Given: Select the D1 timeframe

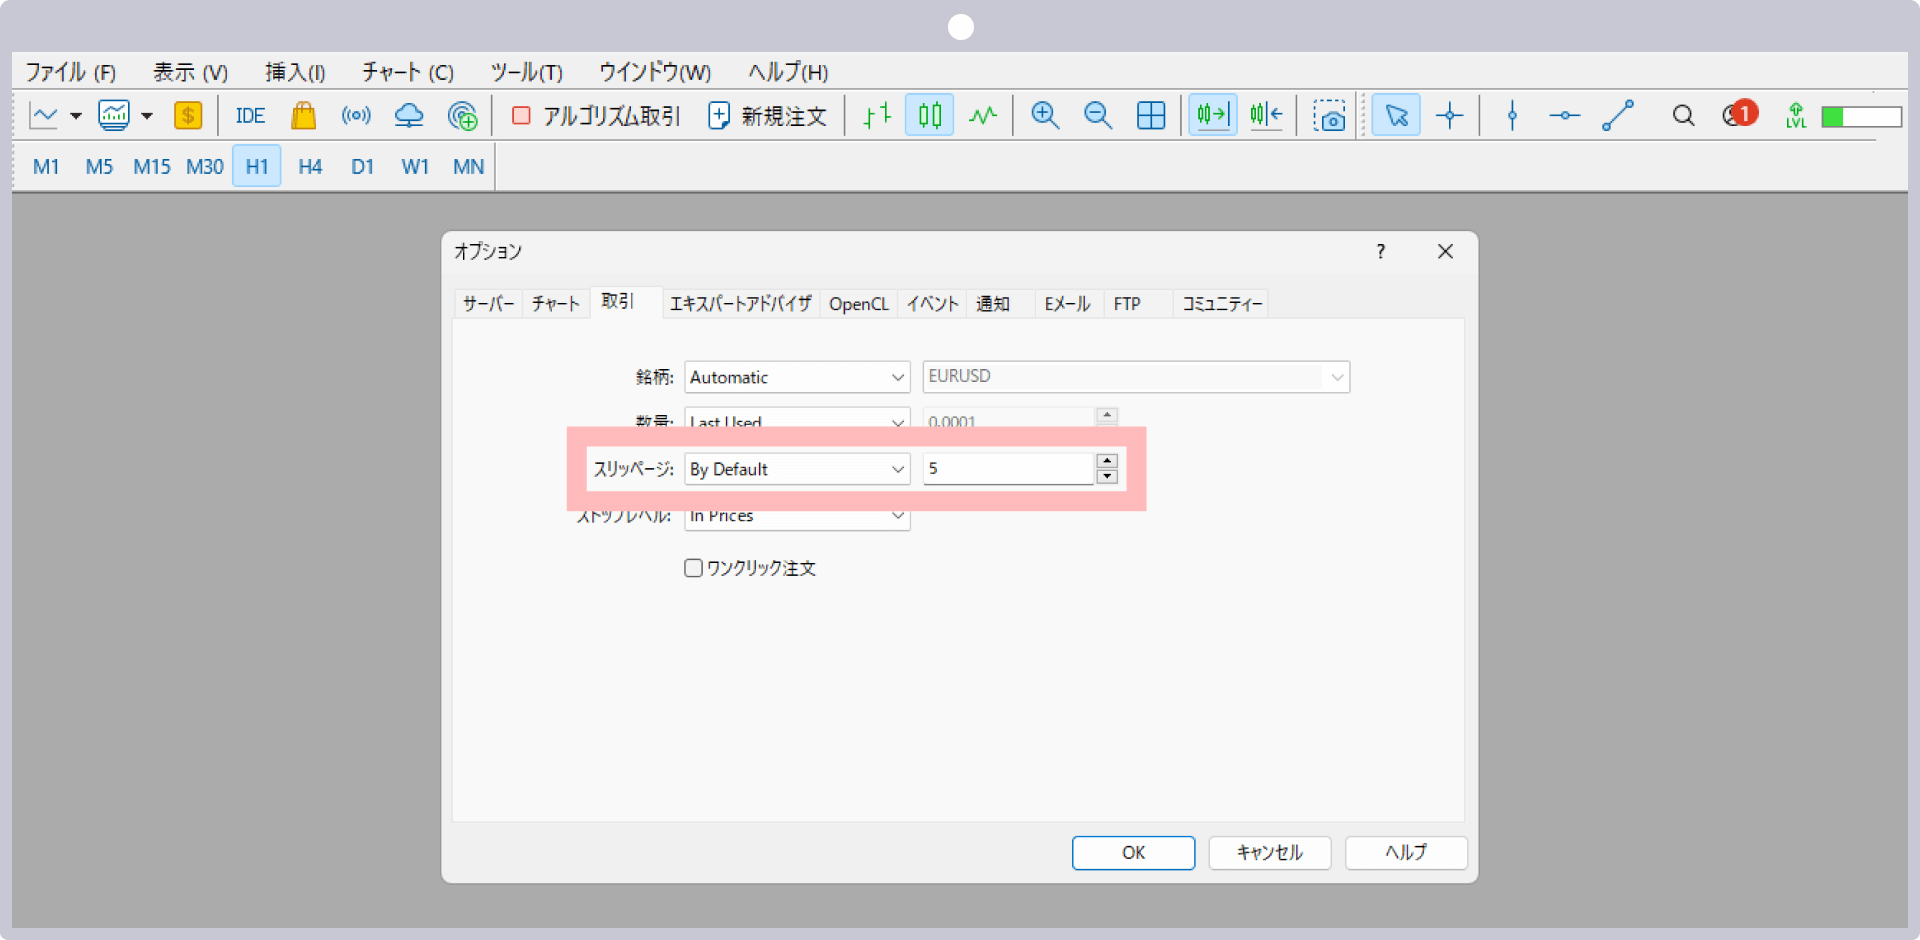Looking at the screenshot, I should pos(362,167).
